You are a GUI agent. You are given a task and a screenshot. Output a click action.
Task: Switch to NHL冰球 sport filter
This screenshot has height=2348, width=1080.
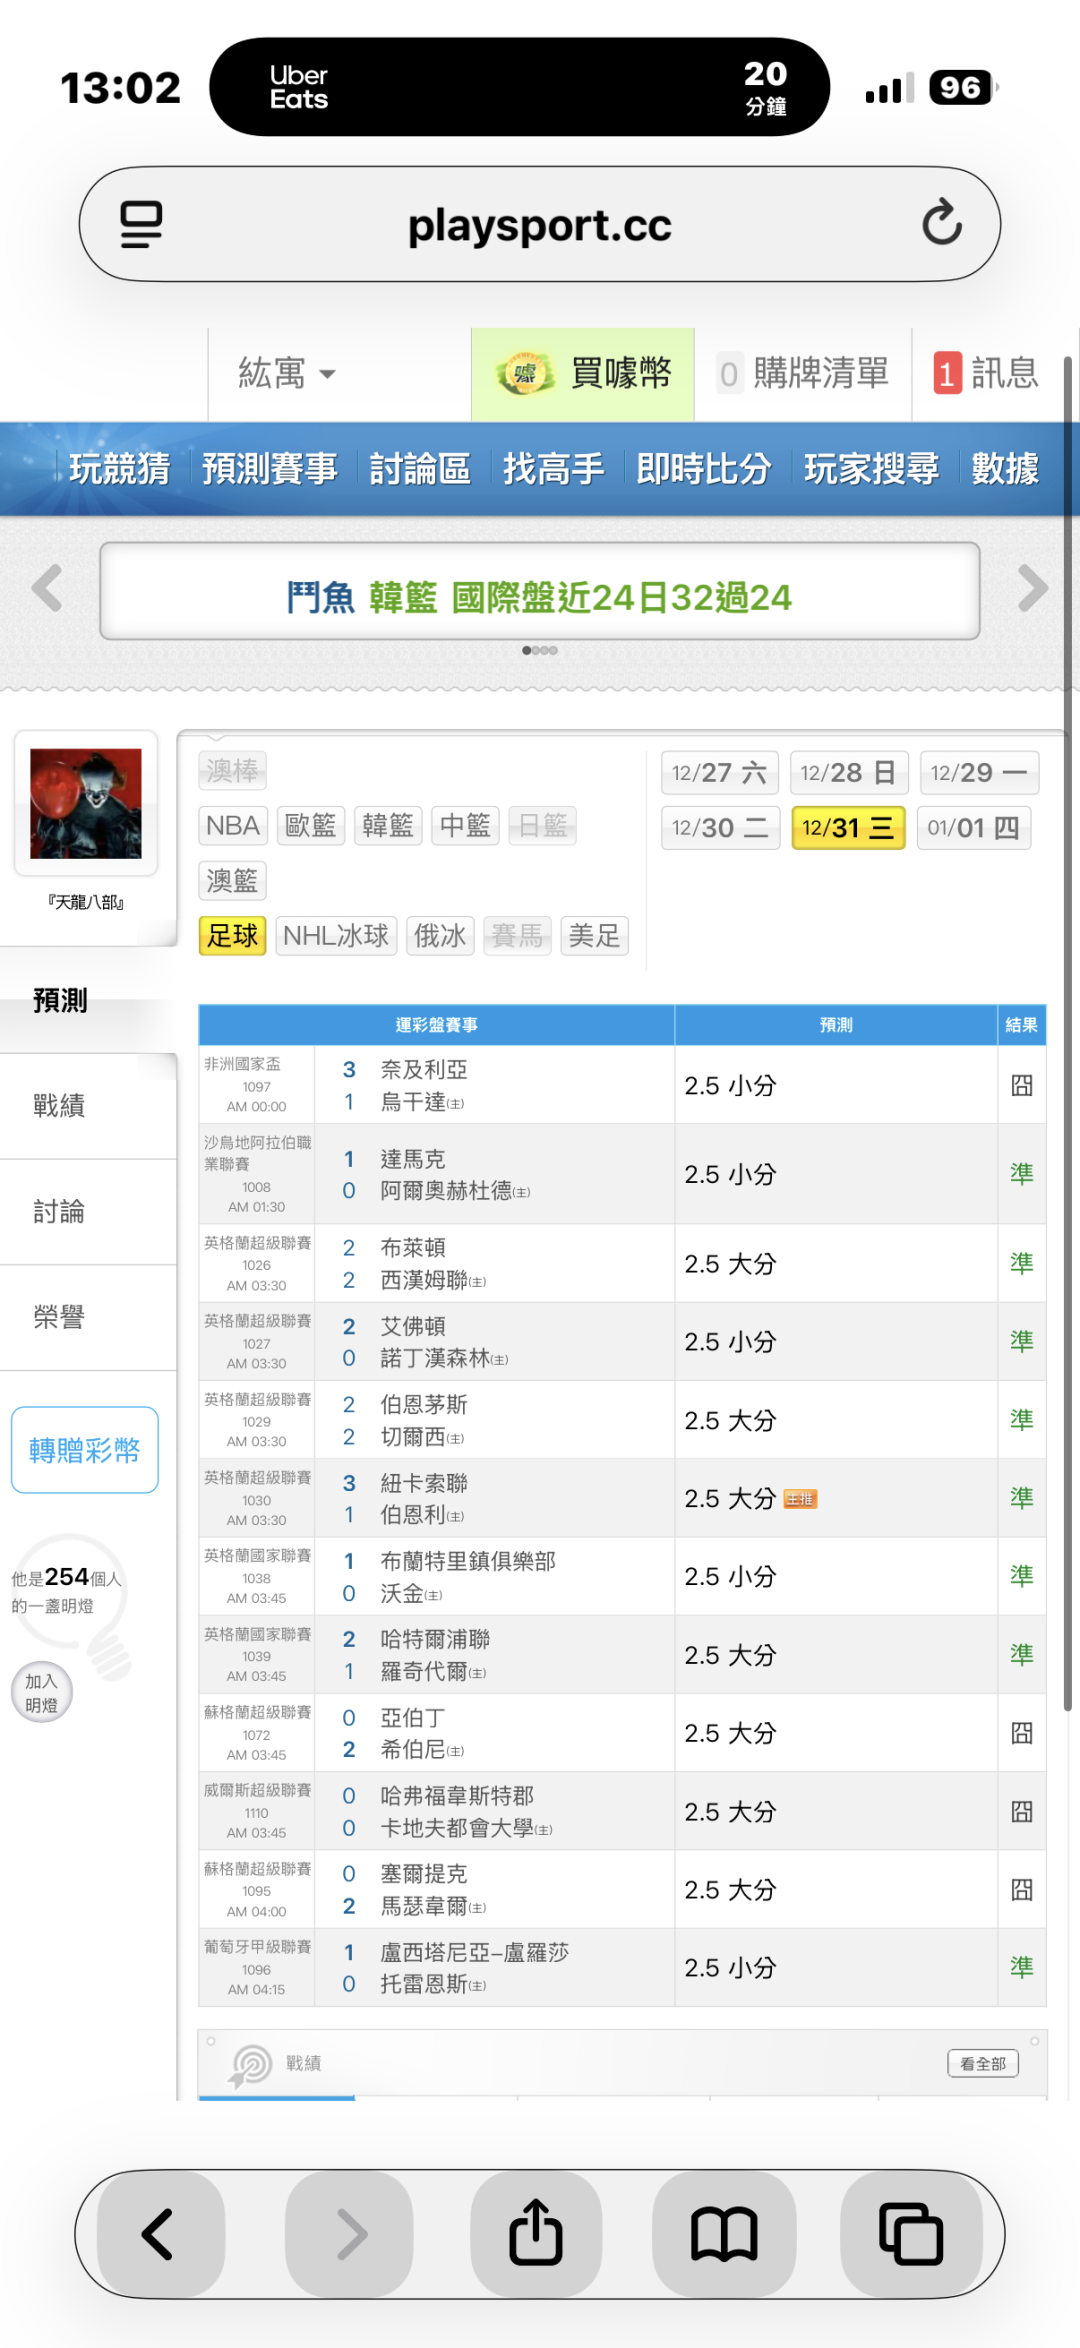click(336, 936)
